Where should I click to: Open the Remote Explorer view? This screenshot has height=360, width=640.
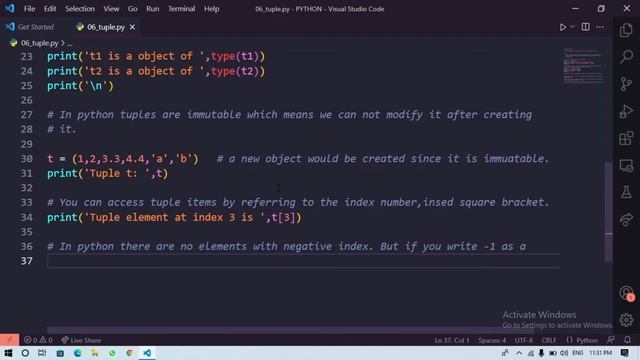coord(626,166)
